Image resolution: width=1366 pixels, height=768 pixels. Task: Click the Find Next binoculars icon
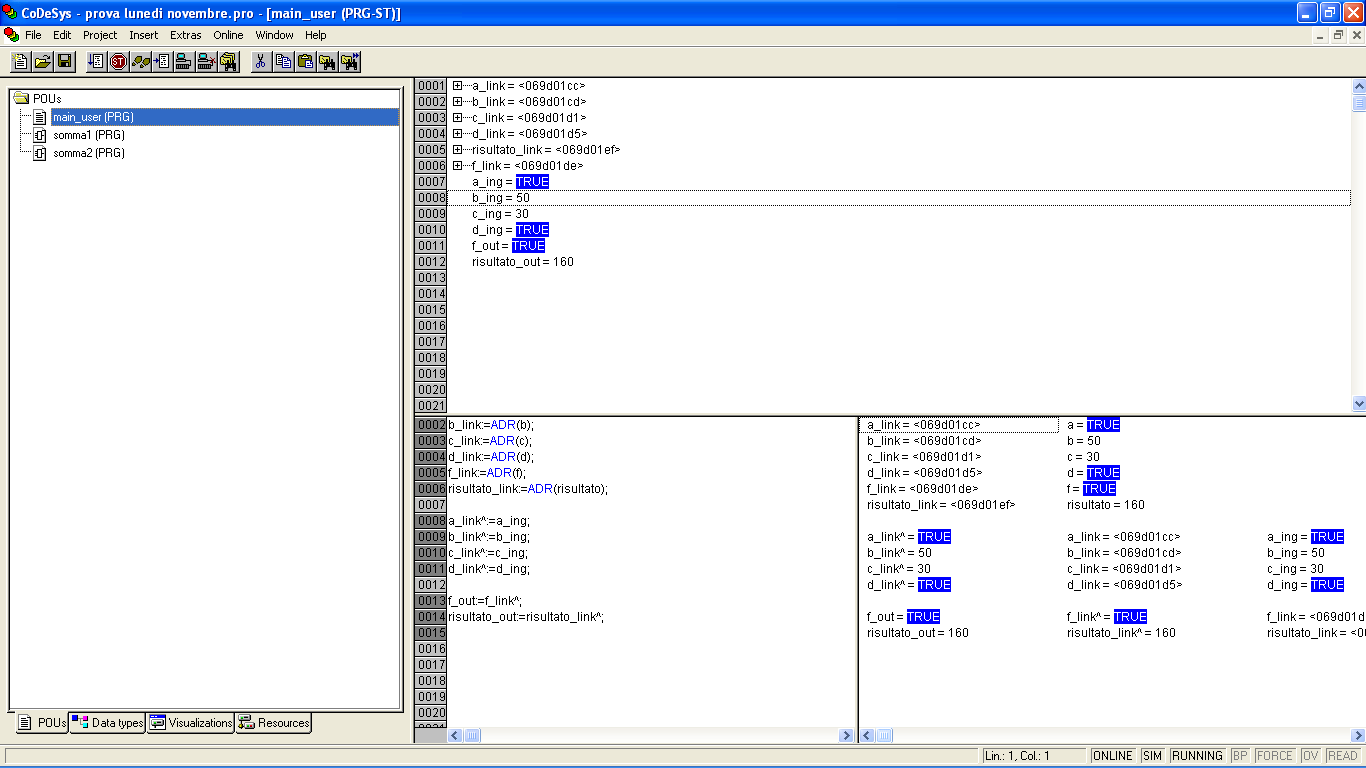[349, 62]
